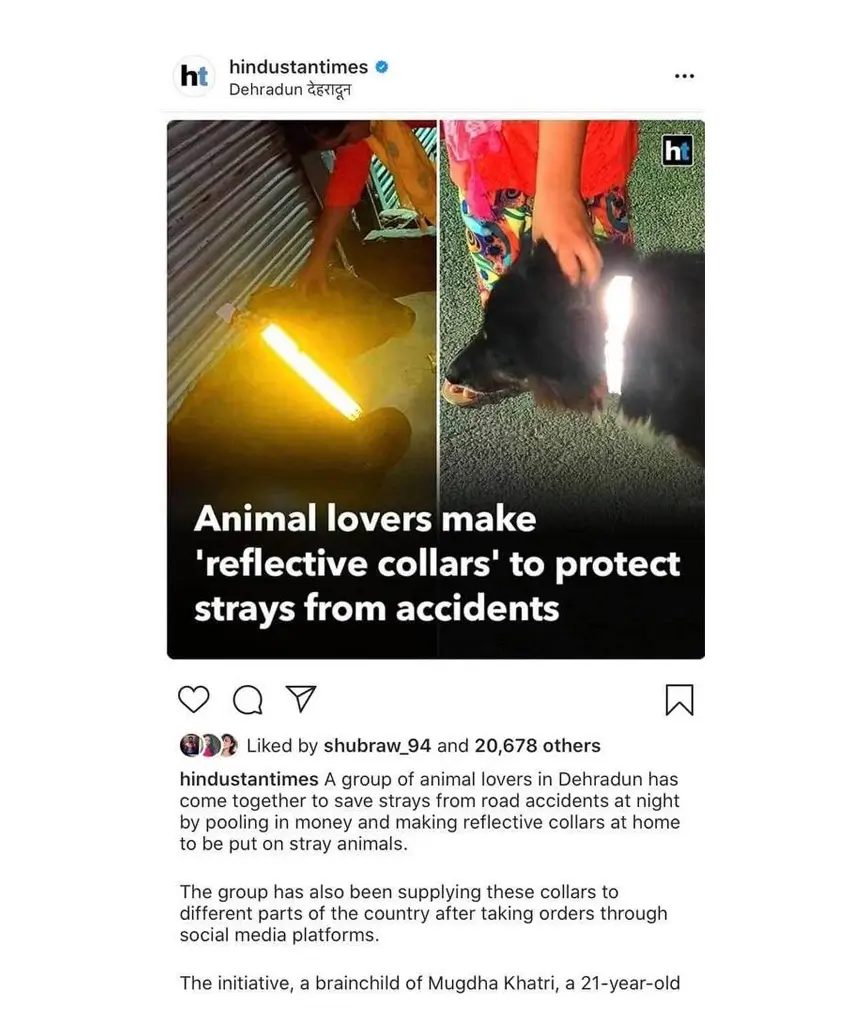Click caption paragraph about supplying collars
Screen dimensions: 864x1032
pyautogui.click(x=424, y=914)
